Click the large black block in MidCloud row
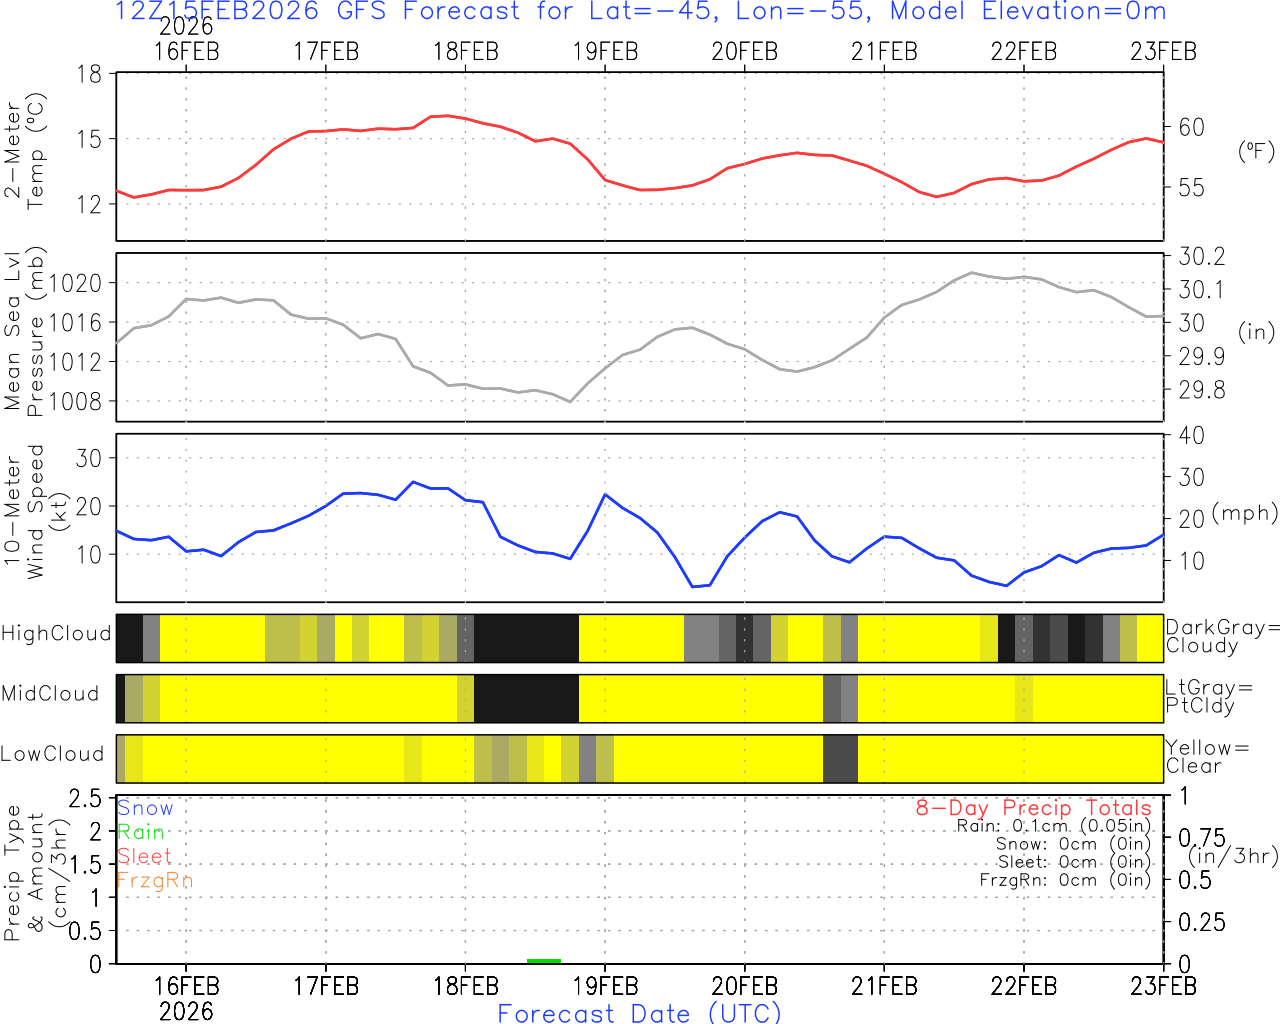 click(526, 699)
